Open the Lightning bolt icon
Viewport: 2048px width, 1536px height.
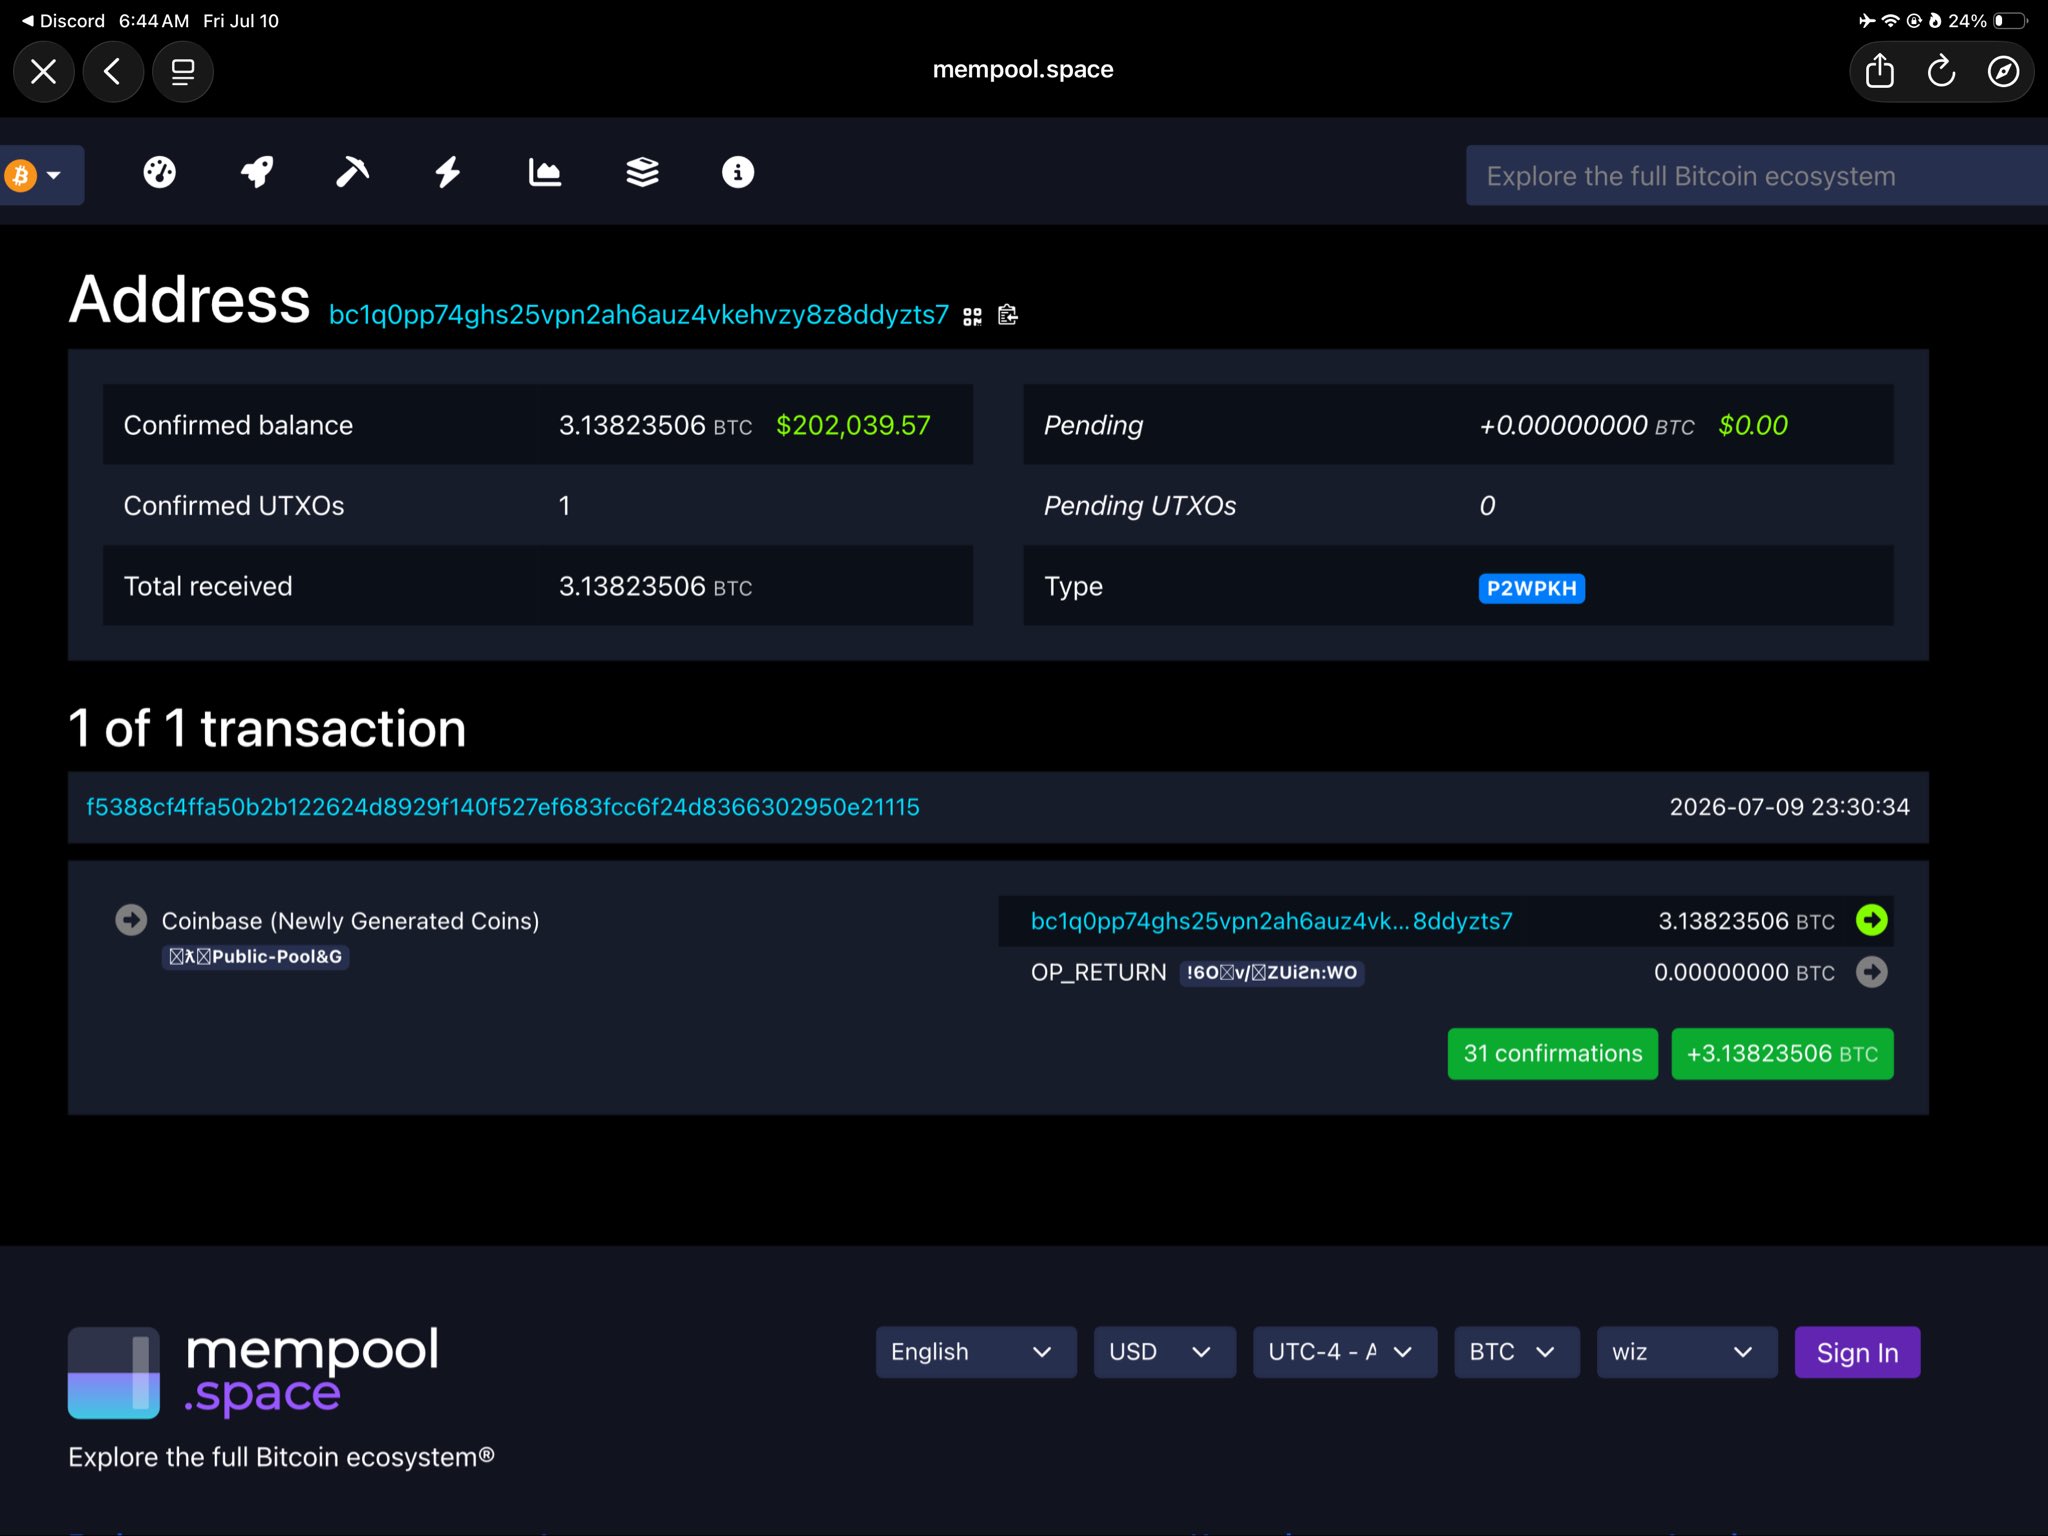(x=447, y=173)
